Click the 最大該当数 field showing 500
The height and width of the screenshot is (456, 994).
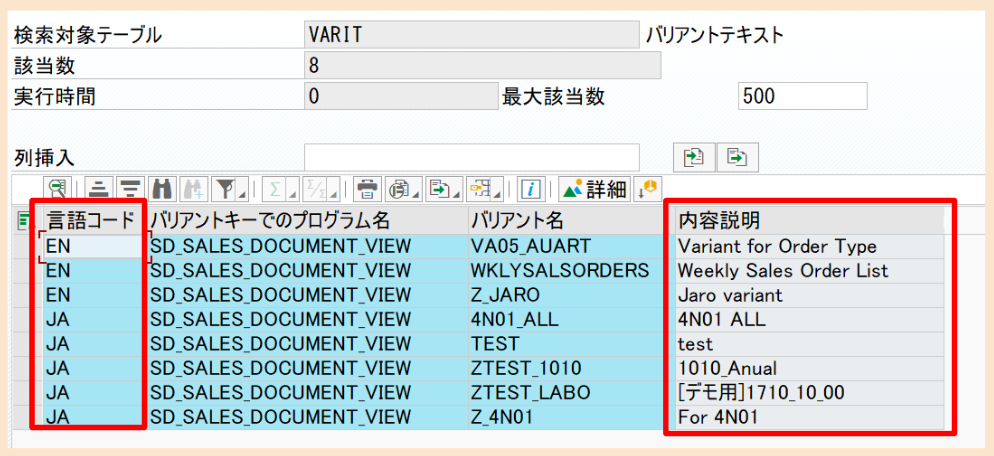pos(802,97)
